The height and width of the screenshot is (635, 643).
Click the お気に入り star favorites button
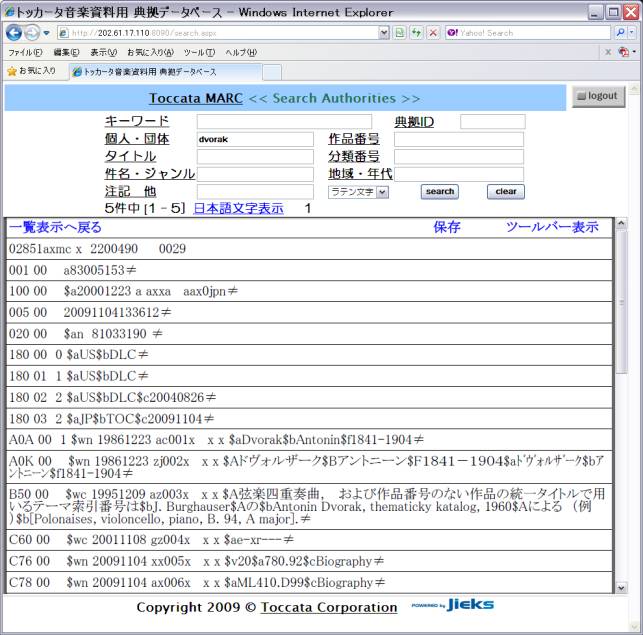click(32, 71)
